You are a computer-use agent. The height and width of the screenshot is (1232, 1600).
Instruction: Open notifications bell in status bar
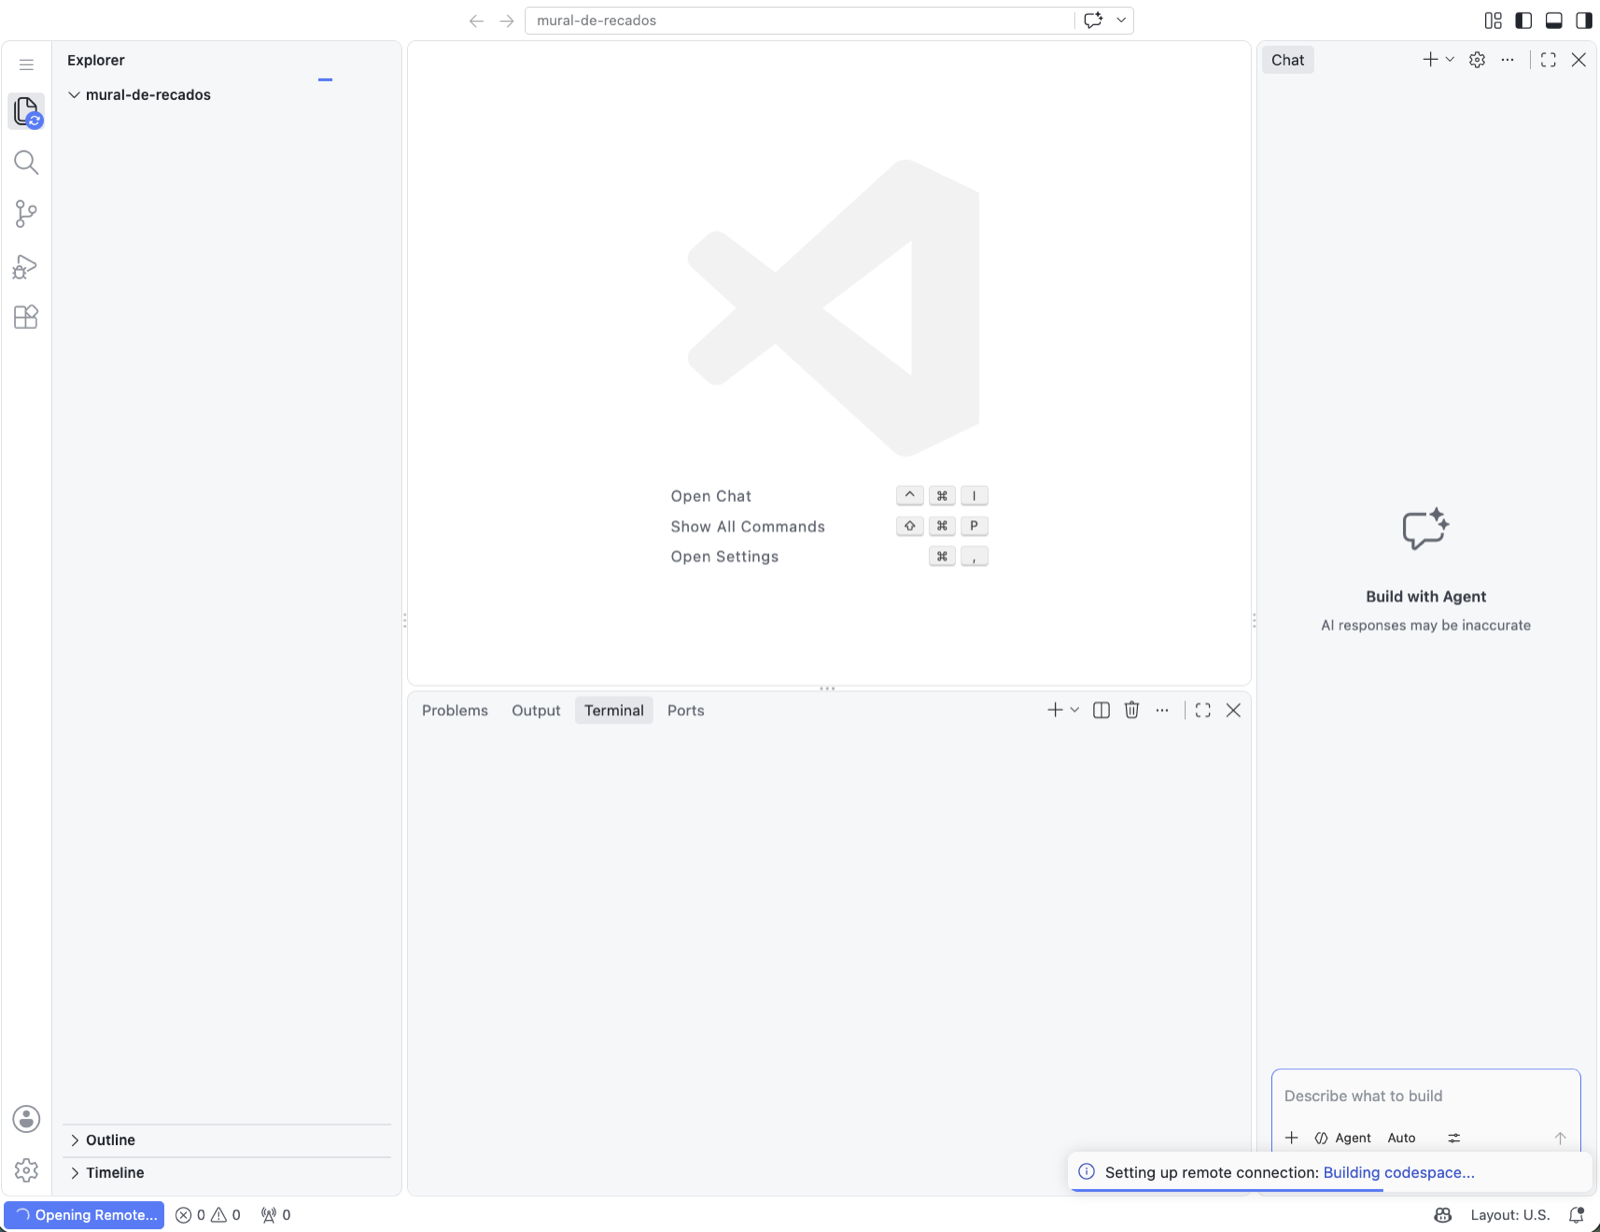[1577, 1215]
